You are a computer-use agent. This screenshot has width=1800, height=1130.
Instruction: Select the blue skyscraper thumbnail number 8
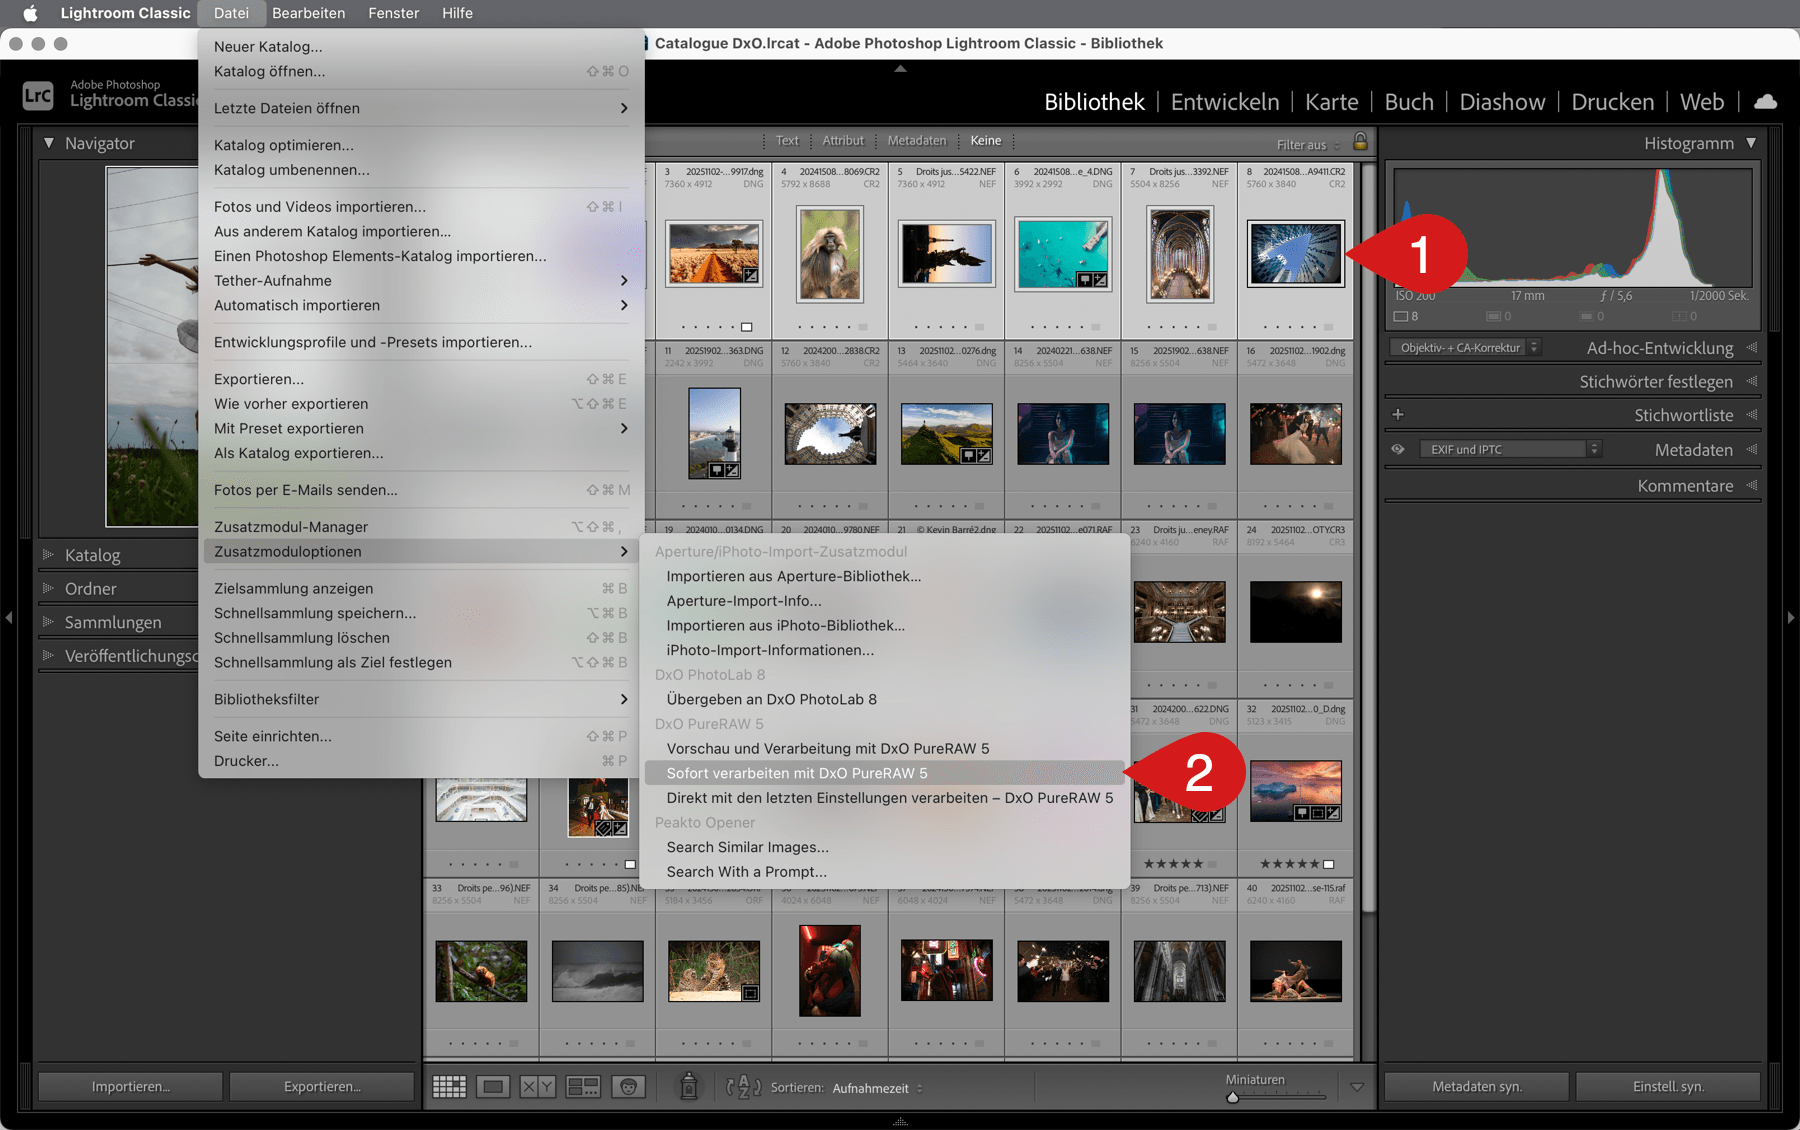1295,254
